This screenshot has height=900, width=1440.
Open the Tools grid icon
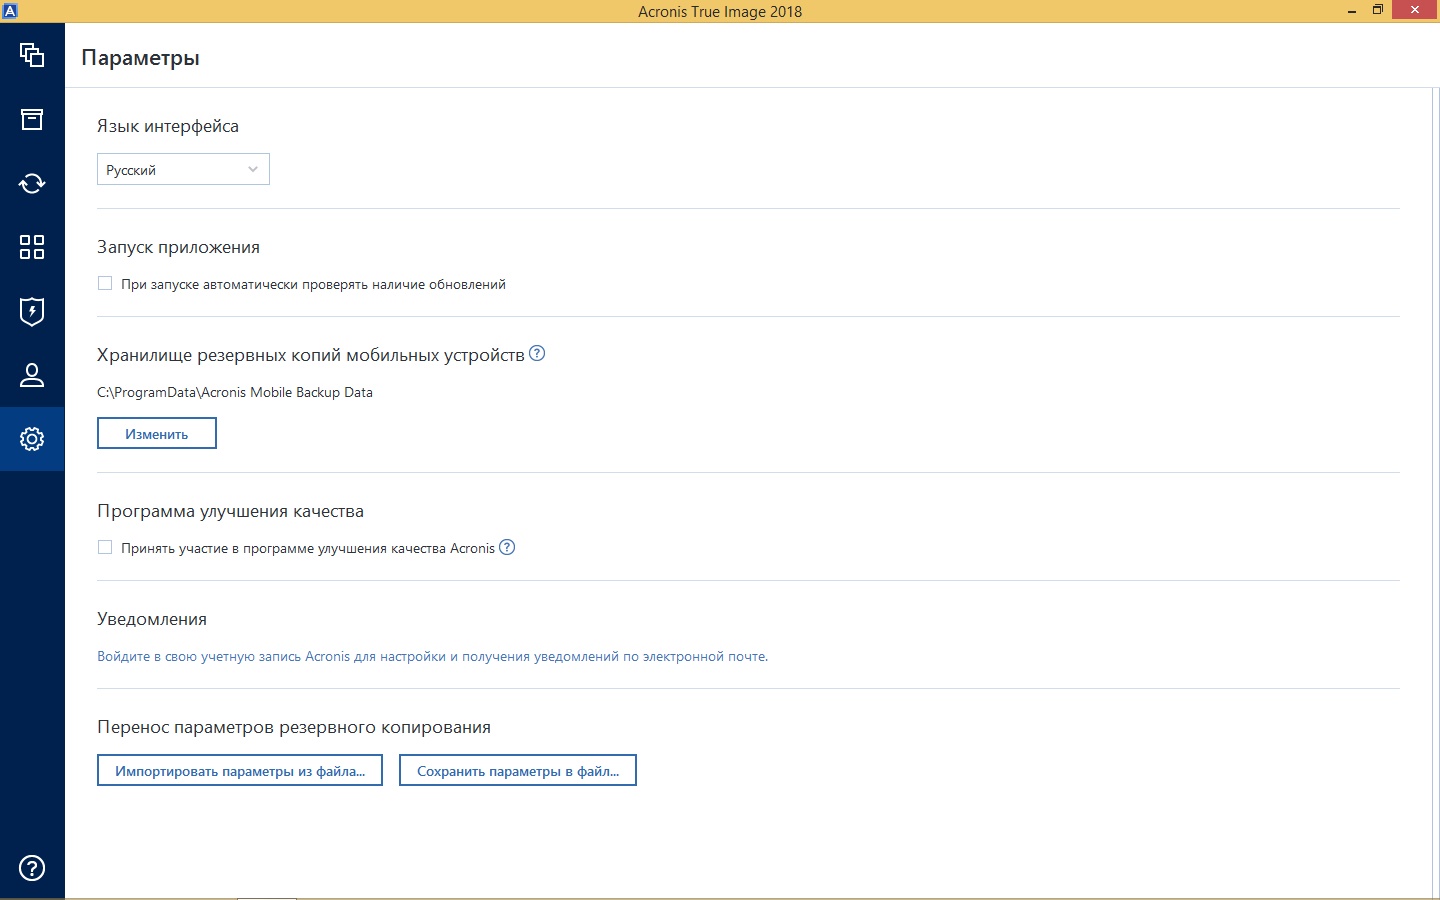coord(32,247)
